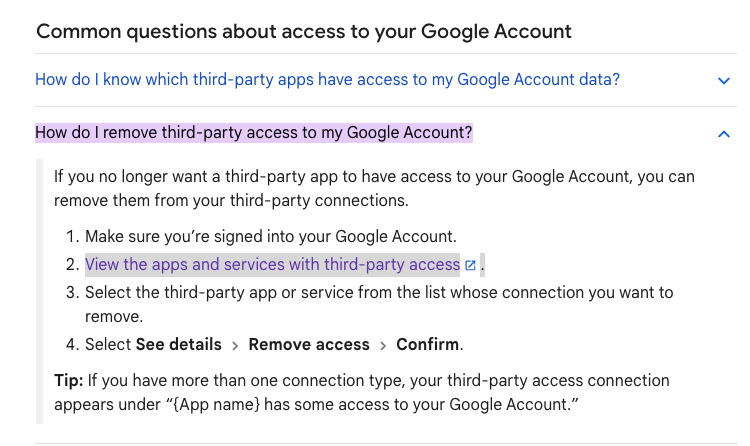This screenshot has height=446, width=750.
Task: Collapse the "How do I remove third-party access" question
Action: coord(253,133)
